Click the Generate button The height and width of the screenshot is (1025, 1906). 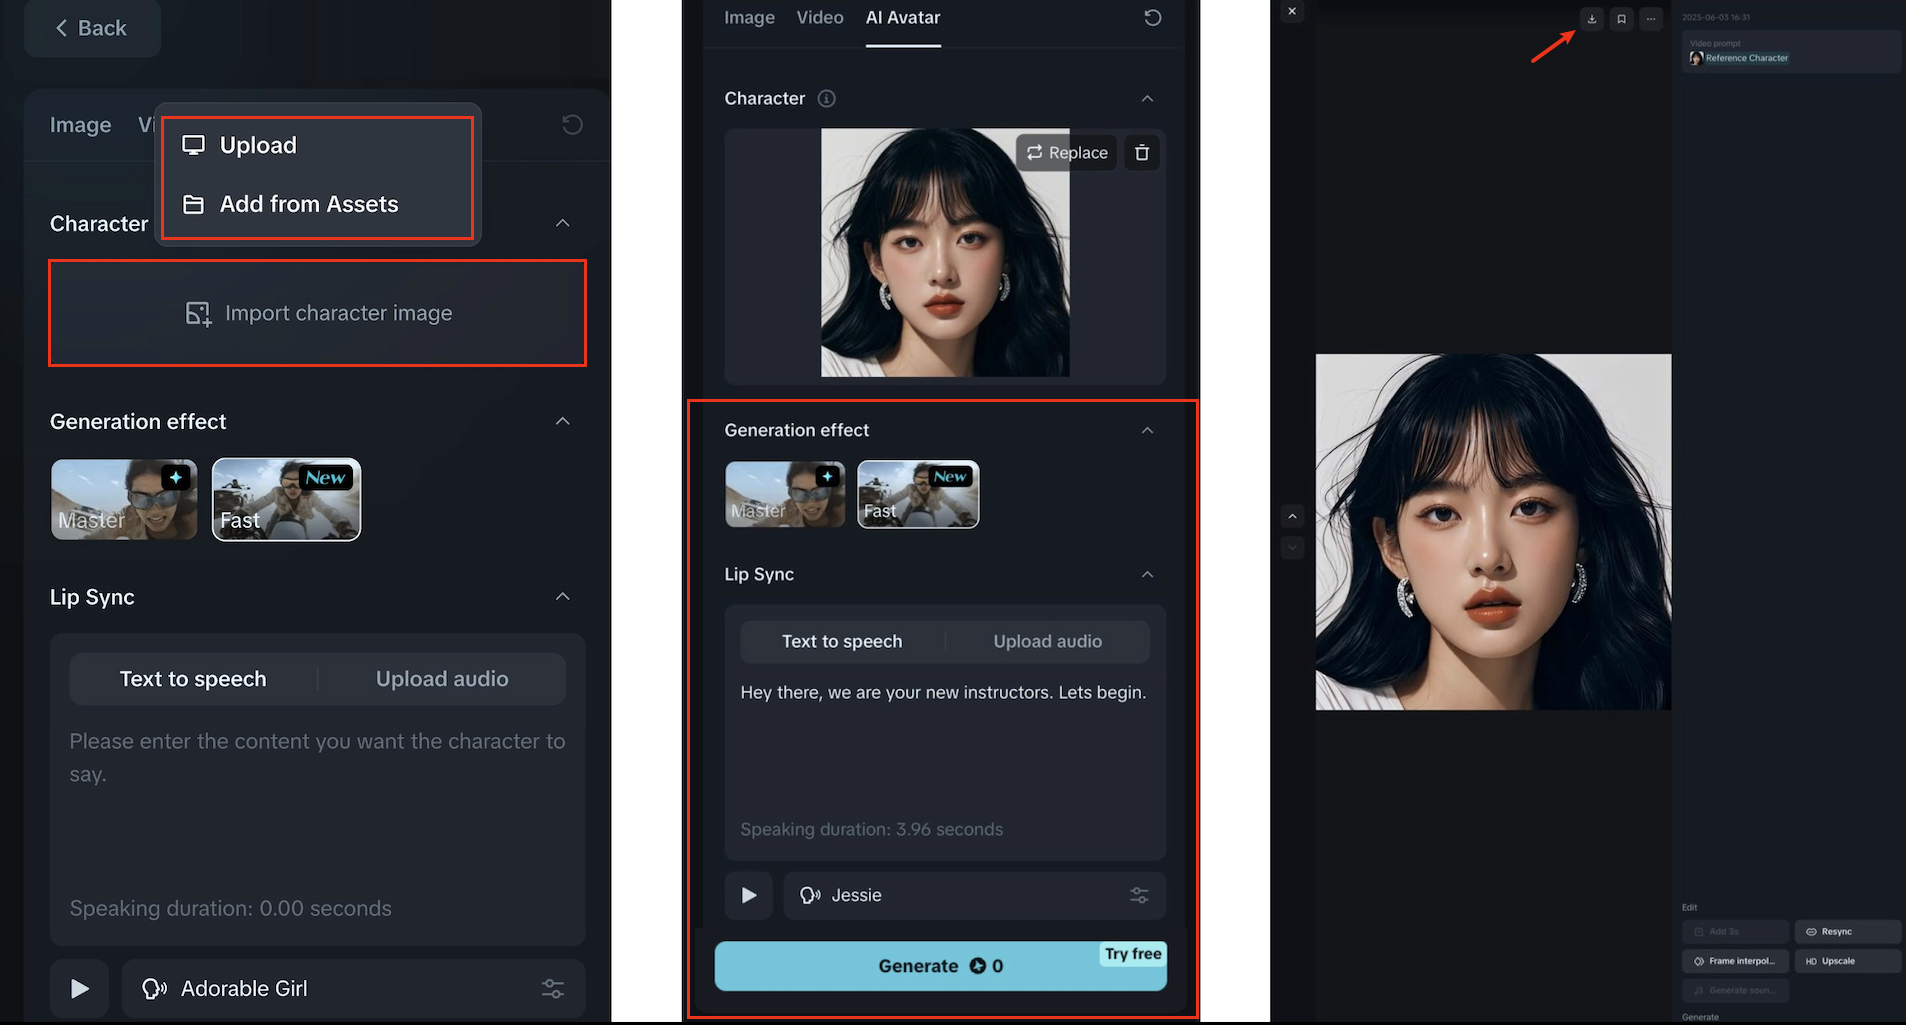tap(940, 965)
